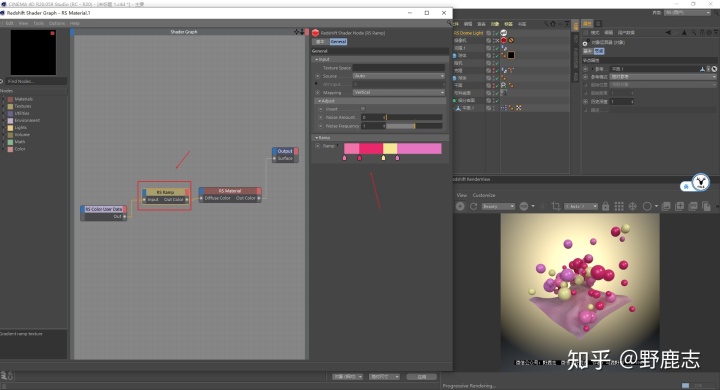Screen dimensions: 720x390
Task: Click the search icon in Object Manager header
Action: (x=546, y=24)
